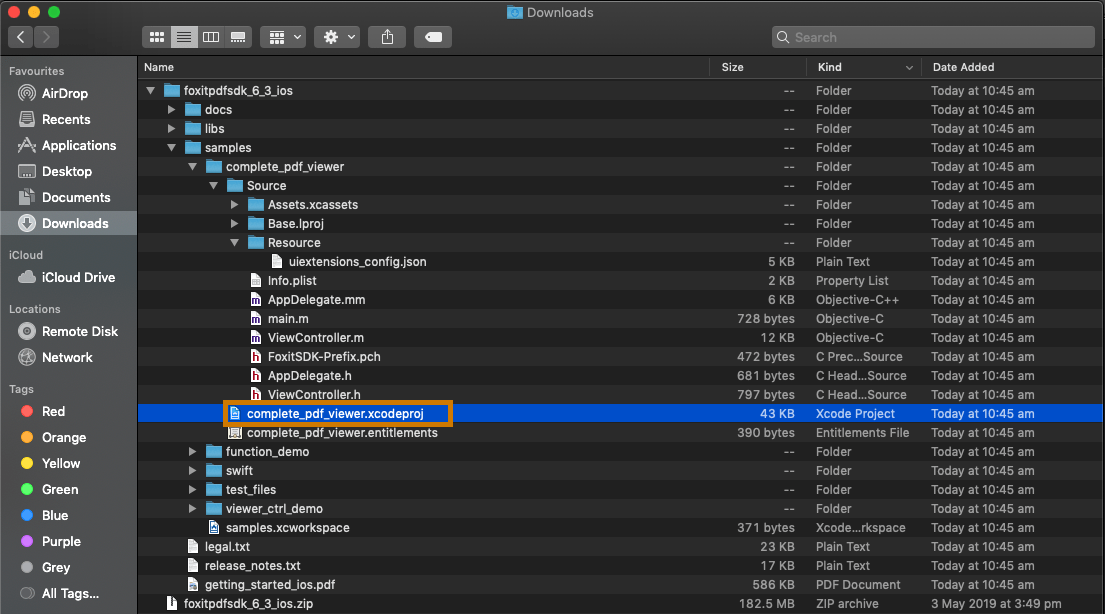Select the main.m file
Image resolution: width=1105 pixels, height=614 pixels.
pyautogui.click(x=620, y=319)
